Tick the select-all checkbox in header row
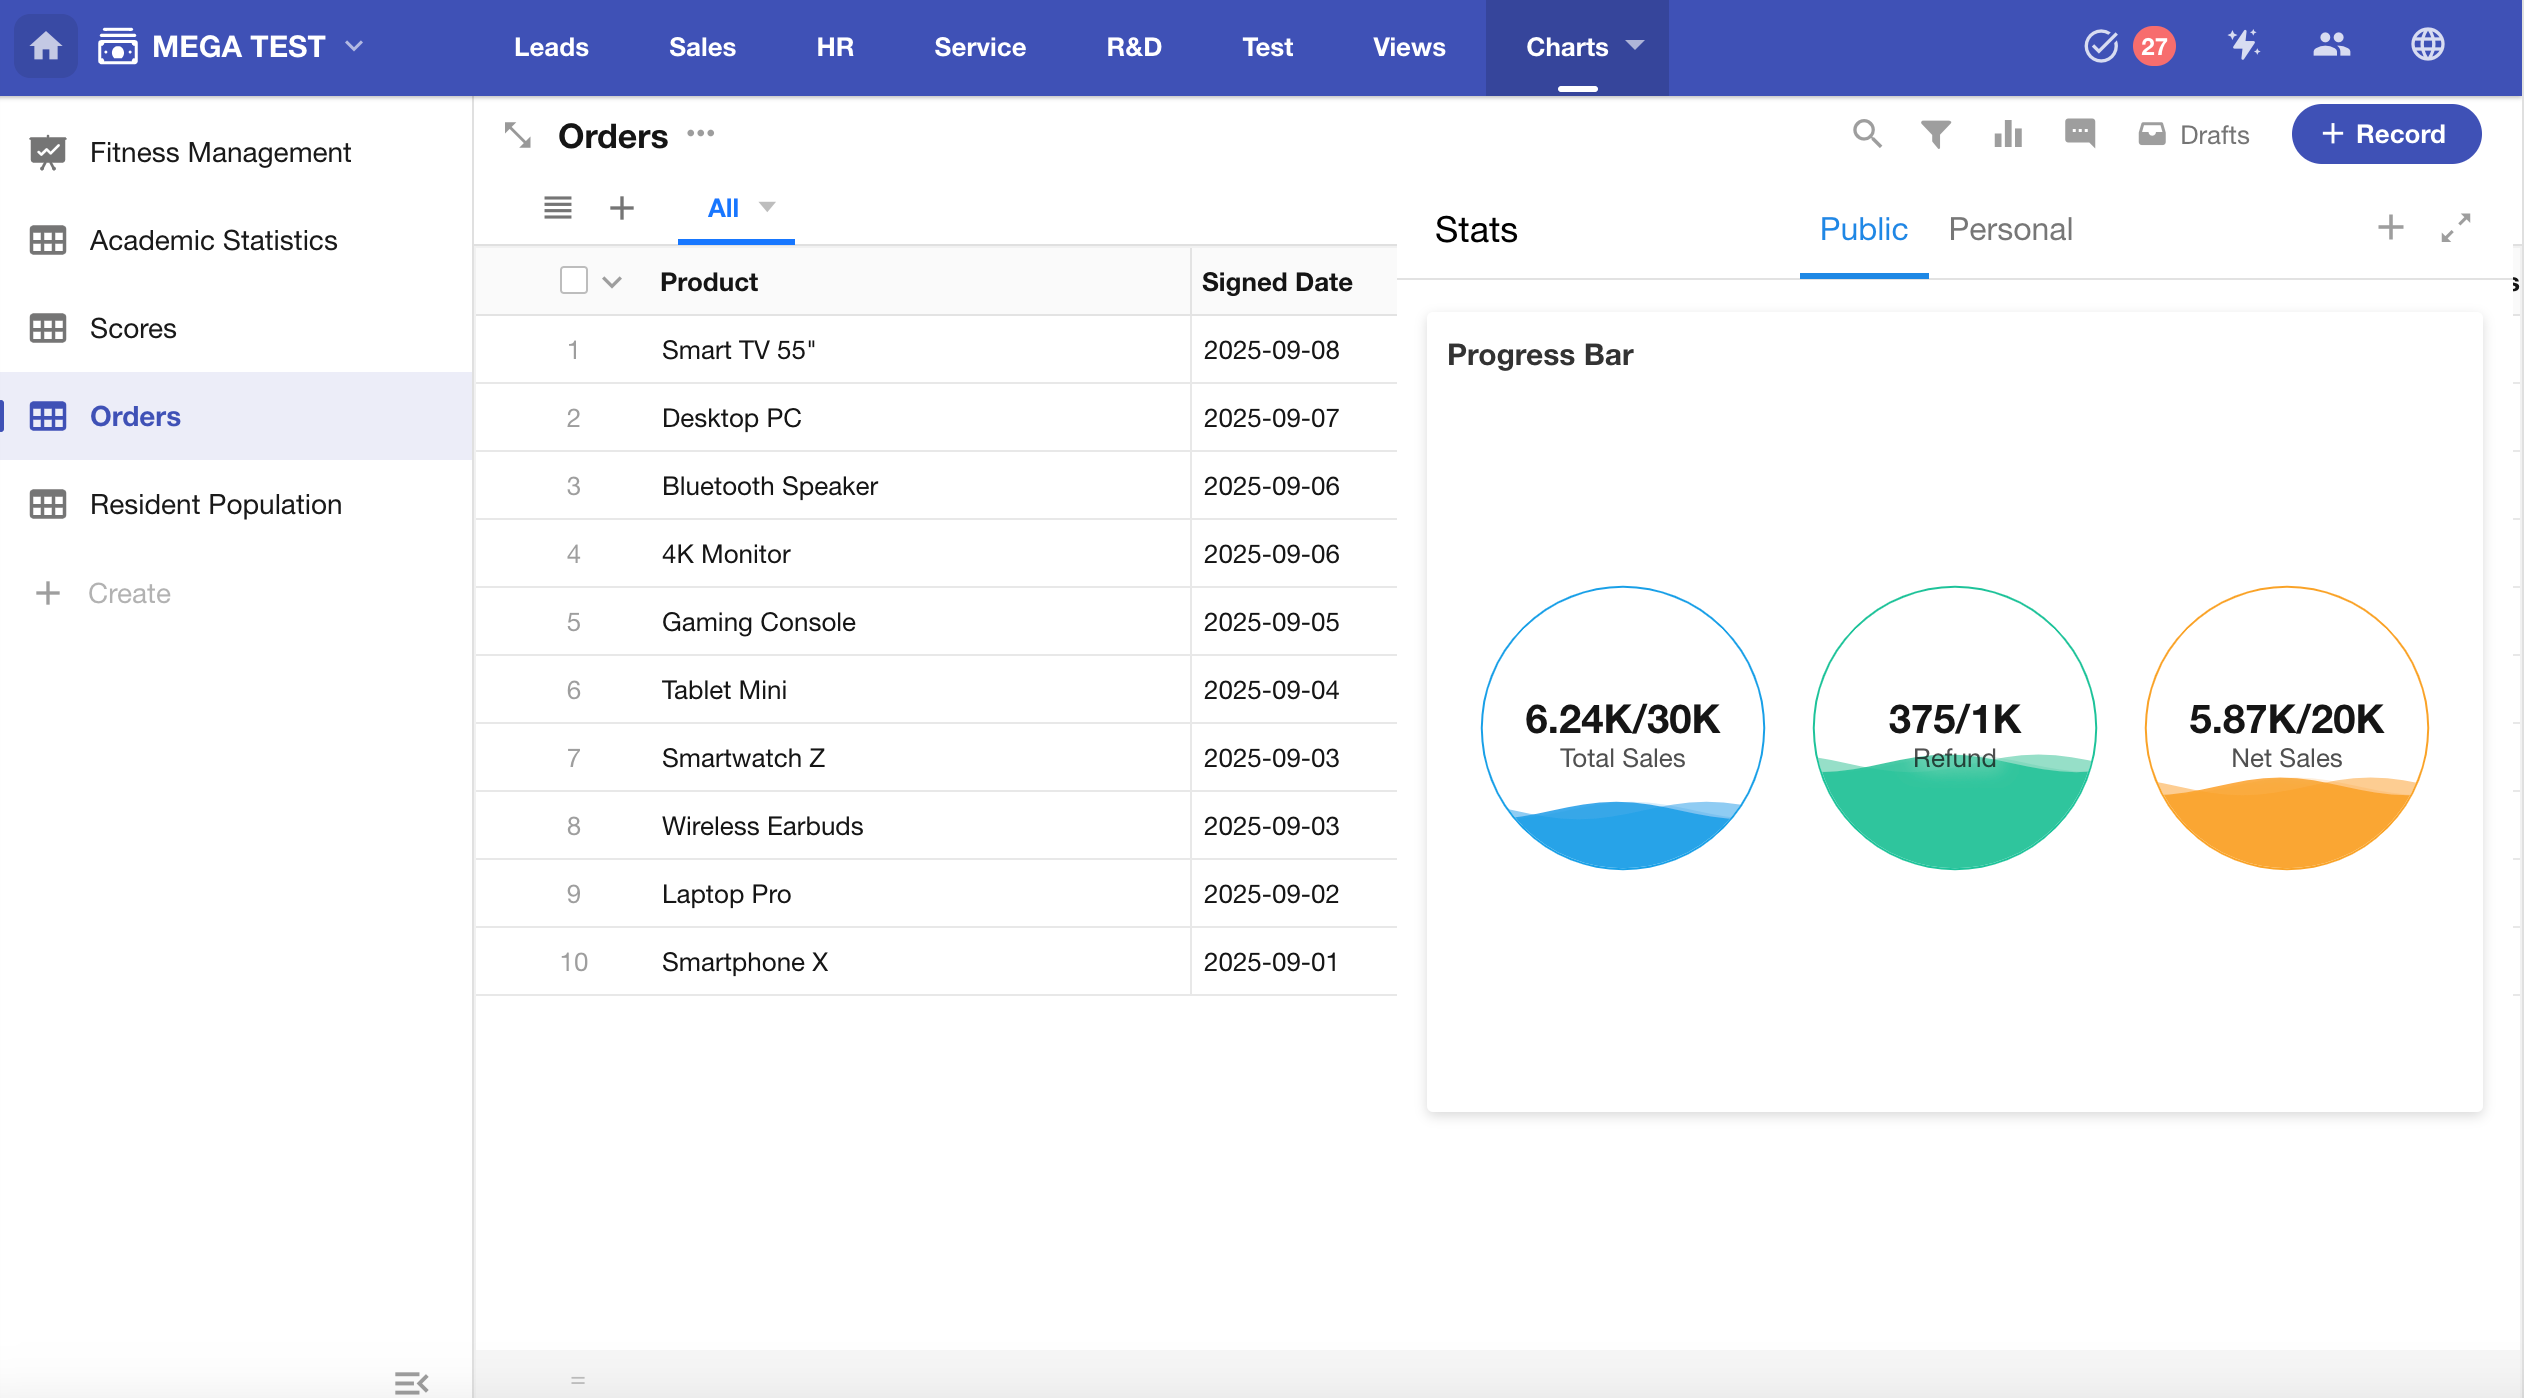This screenshot has width=2524, height=1398. 573,281
